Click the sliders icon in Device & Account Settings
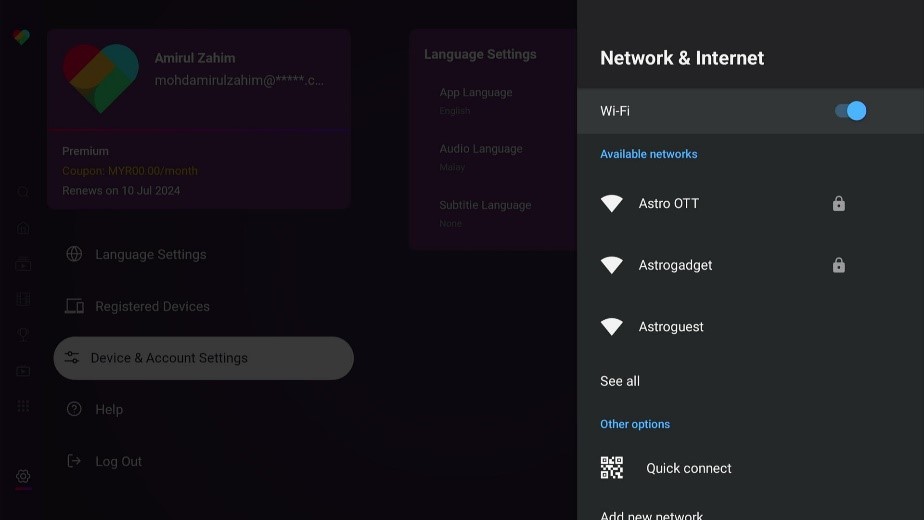Image resolution: width=924 pixels, height=520 pixels. coord(72,357)
